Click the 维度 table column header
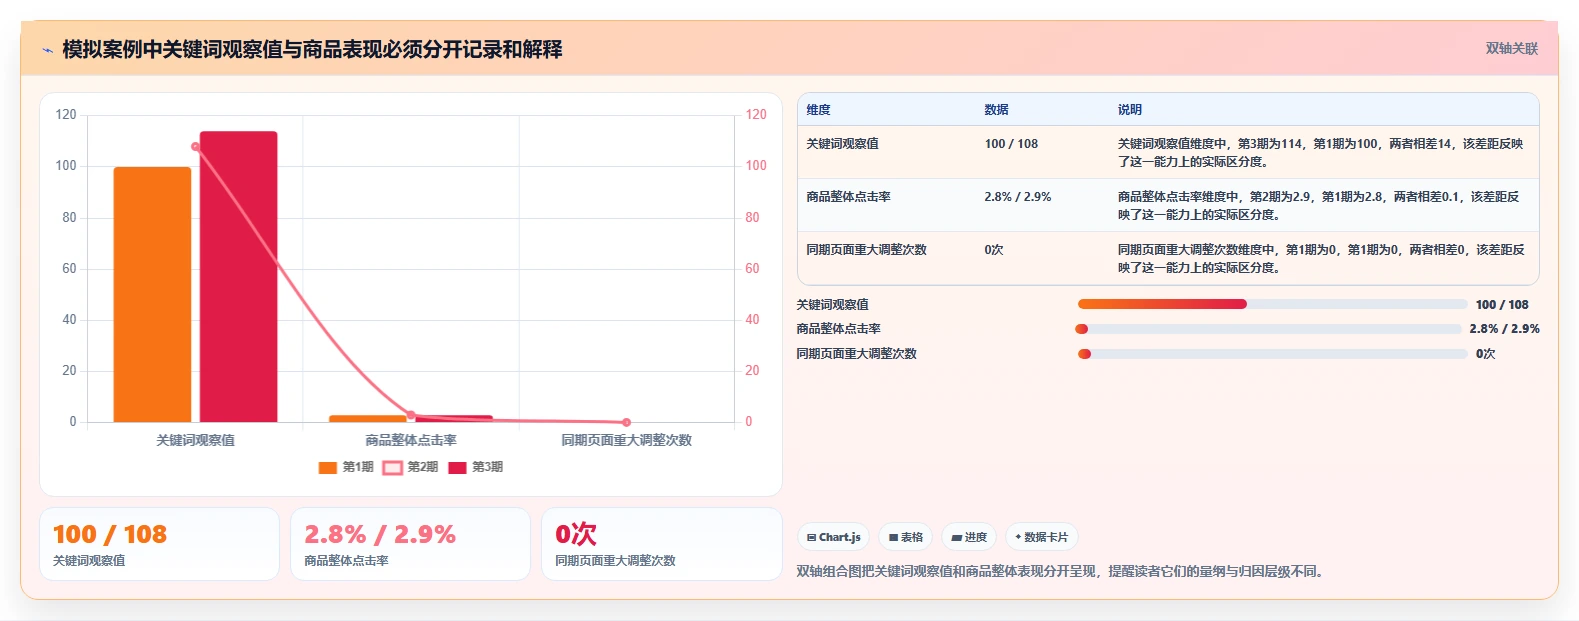The height and width of the screenshot is (621, 1579). [x=818, y=110]
